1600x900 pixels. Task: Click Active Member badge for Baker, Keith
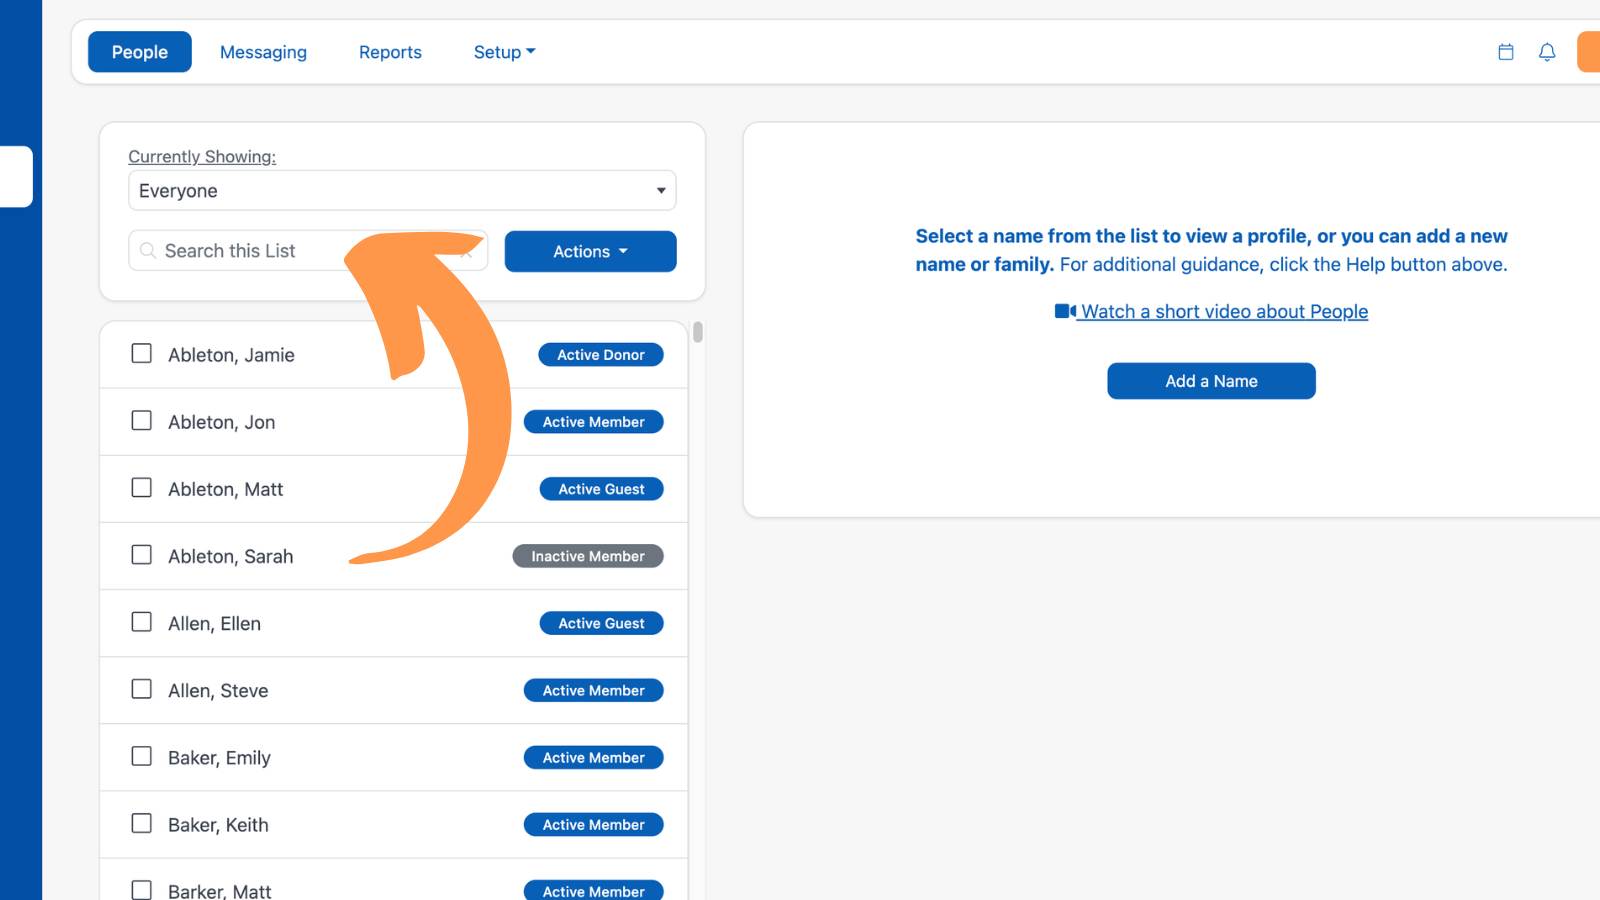594,825
